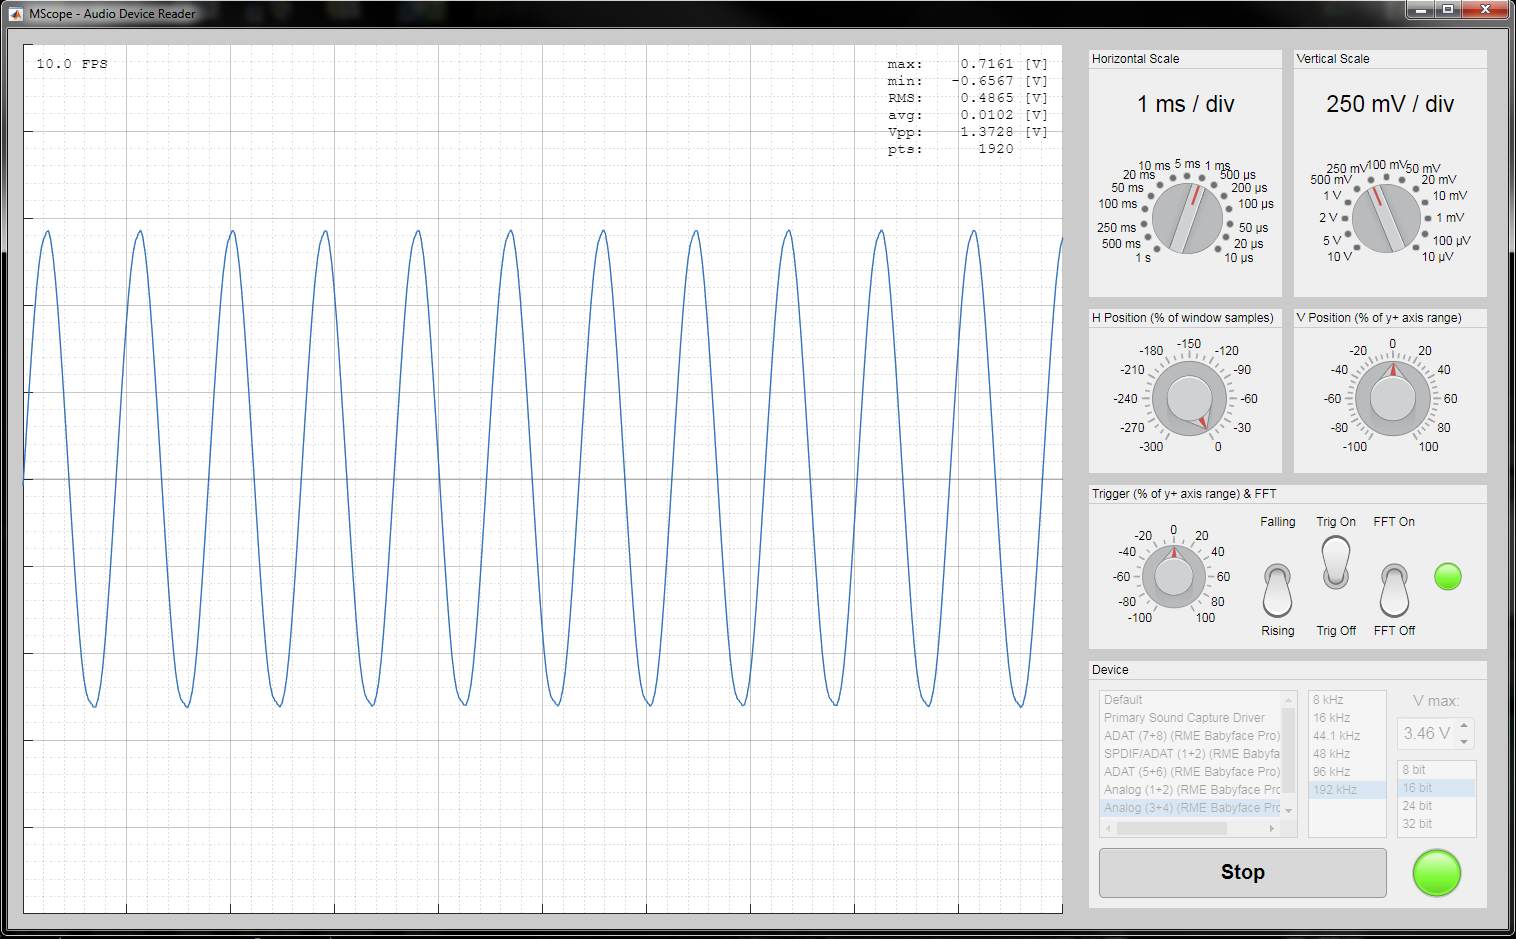The height and width of the screenshot is (939, 1516).
Task: Click the green status lamp beside Stop
Action: tap(1437, 873)
